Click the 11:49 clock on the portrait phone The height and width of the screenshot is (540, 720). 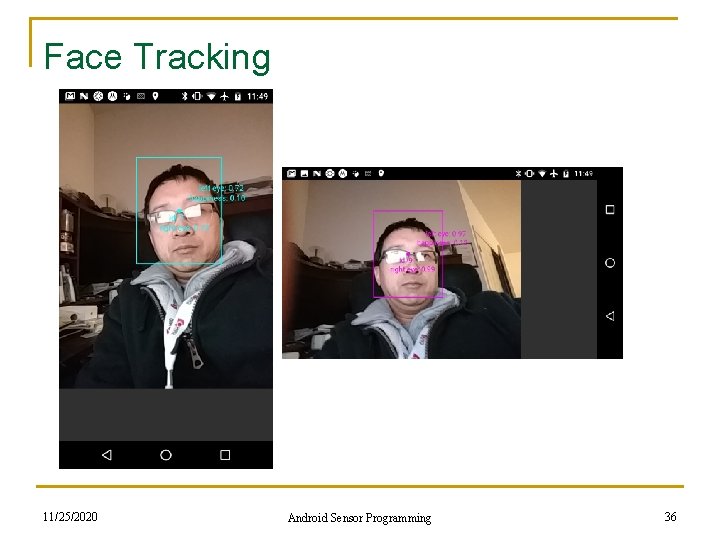pos(257,96)
